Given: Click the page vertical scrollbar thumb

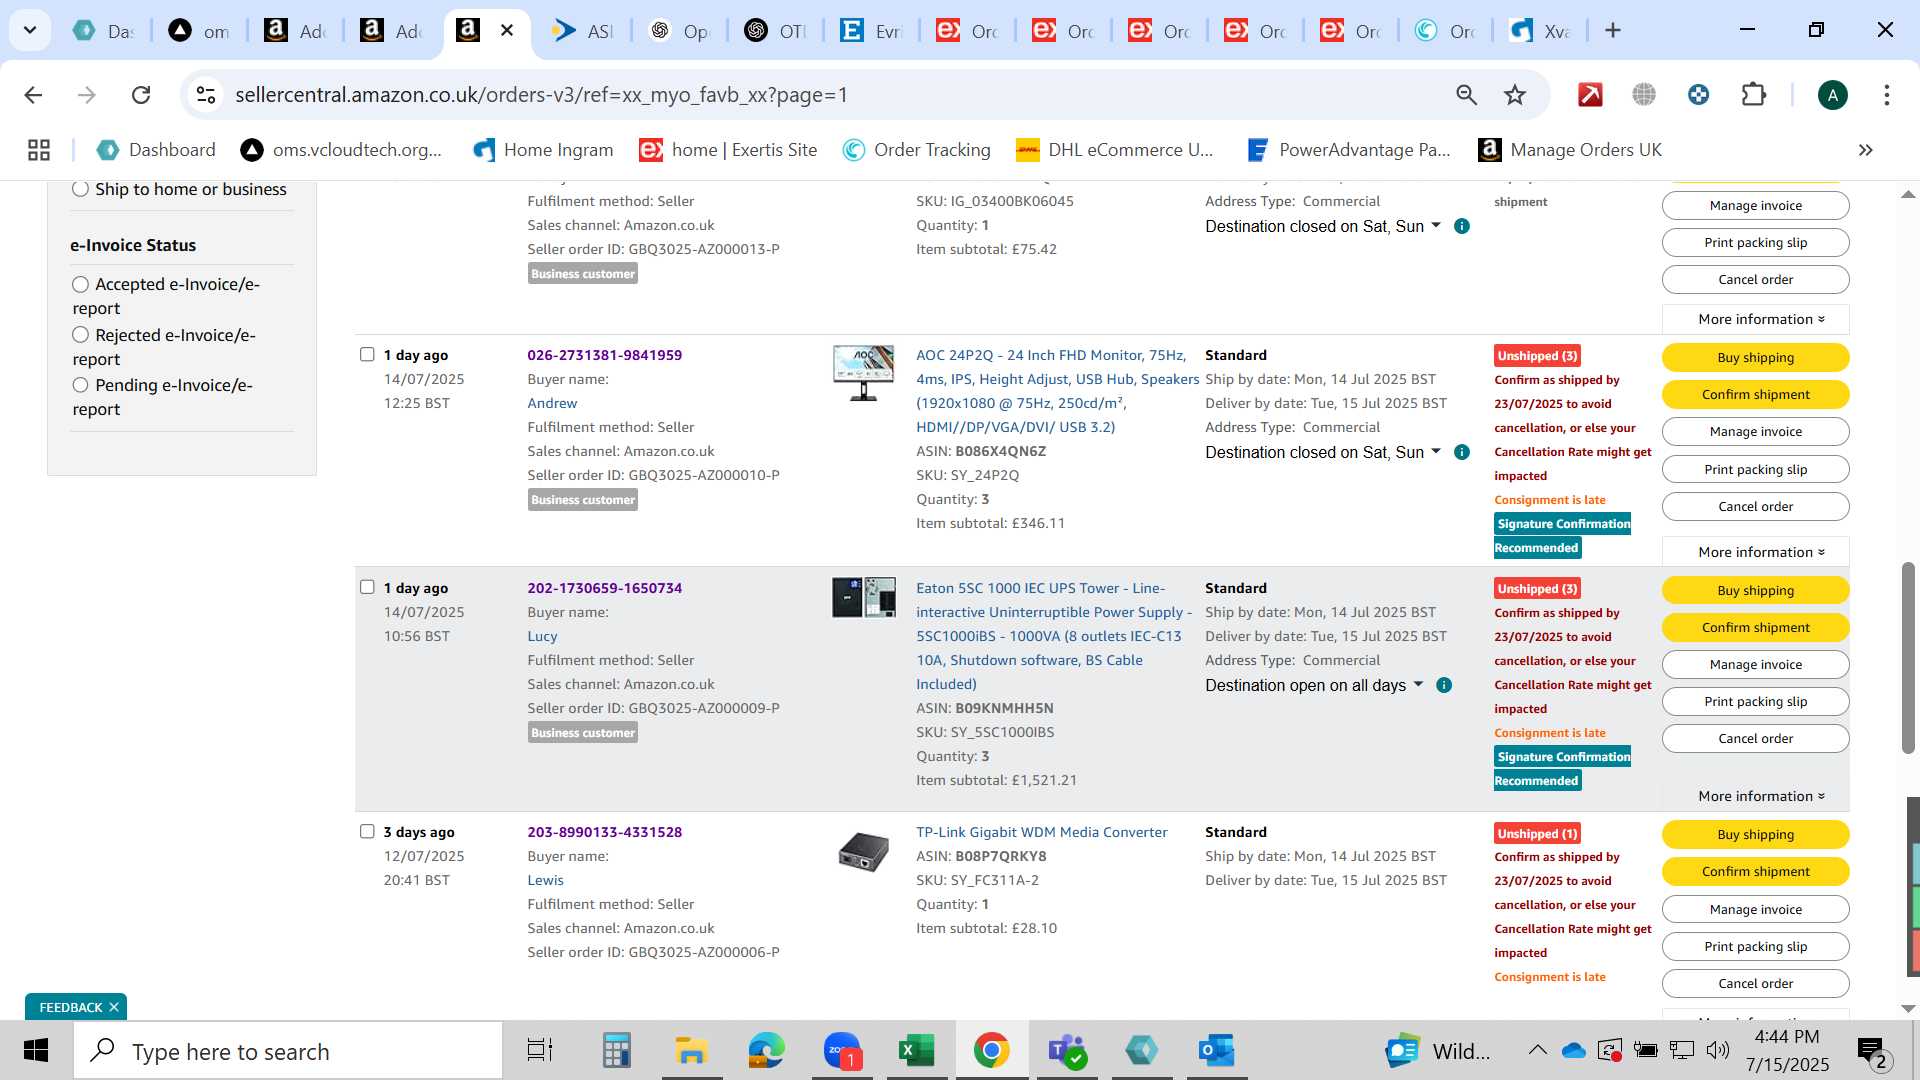Looking at the screenshot, I should 1908,658.
